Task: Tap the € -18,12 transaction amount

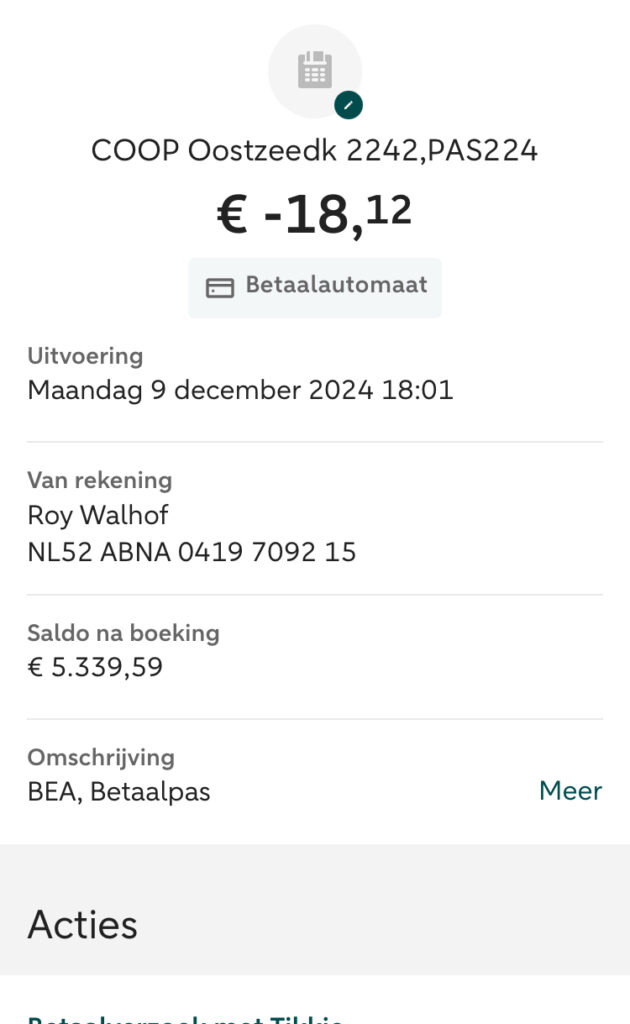Action: (314, 215)
